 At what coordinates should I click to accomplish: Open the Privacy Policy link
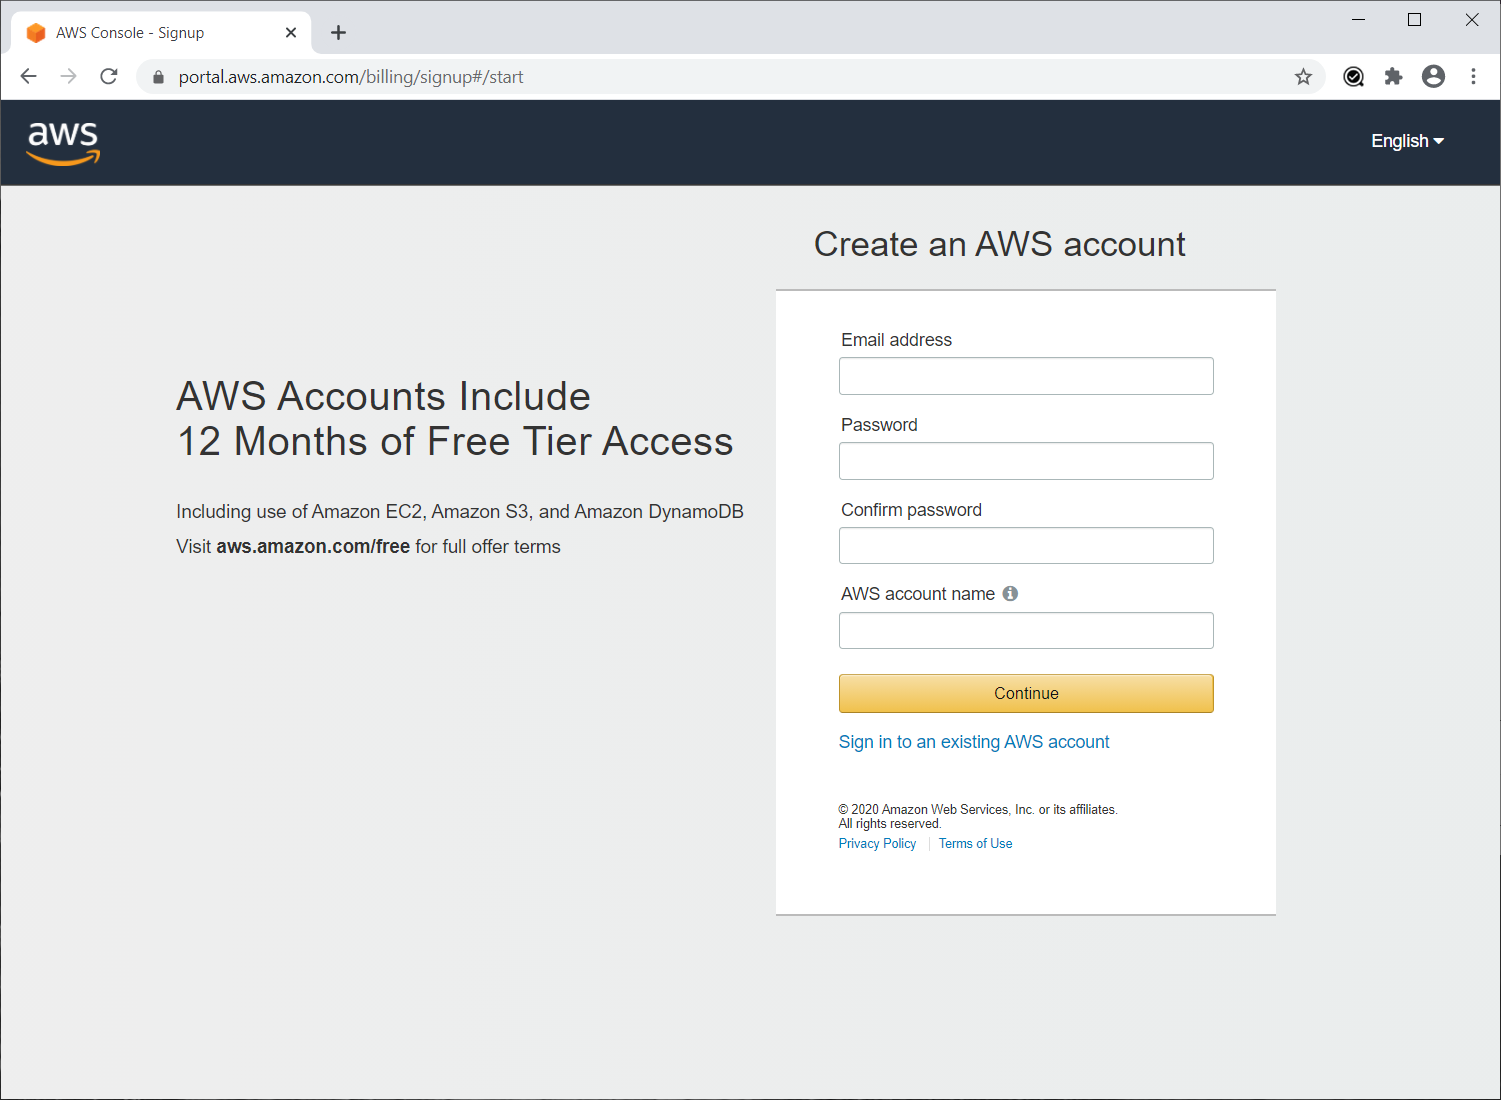[x=877, y=844]
